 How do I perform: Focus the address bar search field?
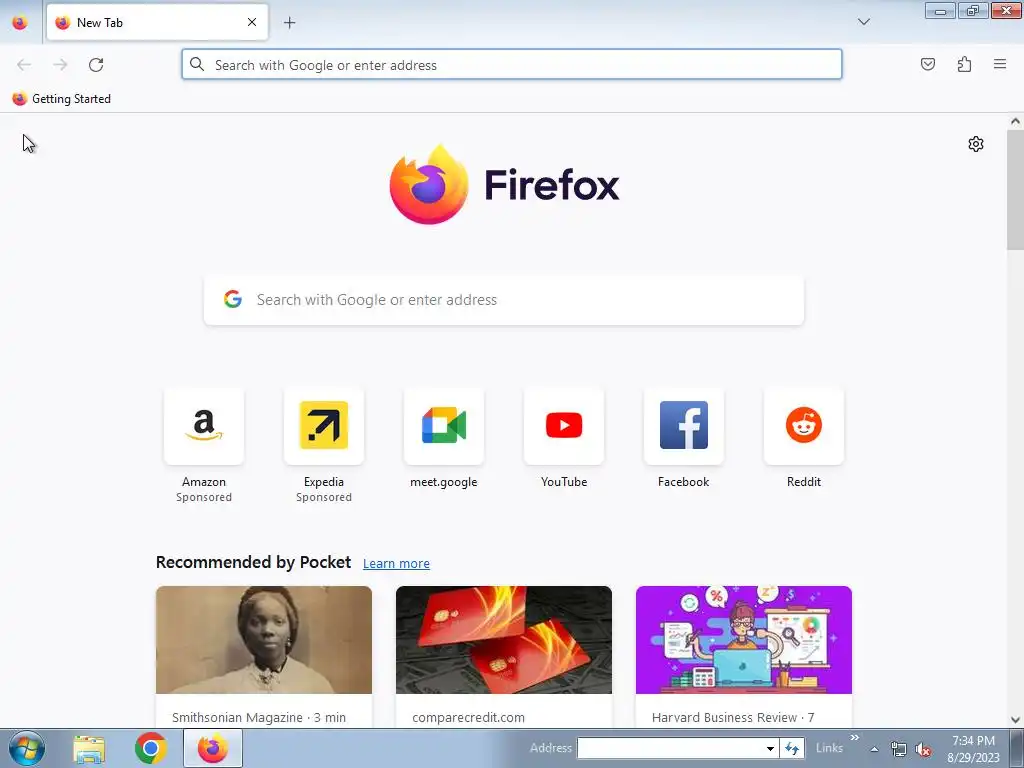coord(512,65)
